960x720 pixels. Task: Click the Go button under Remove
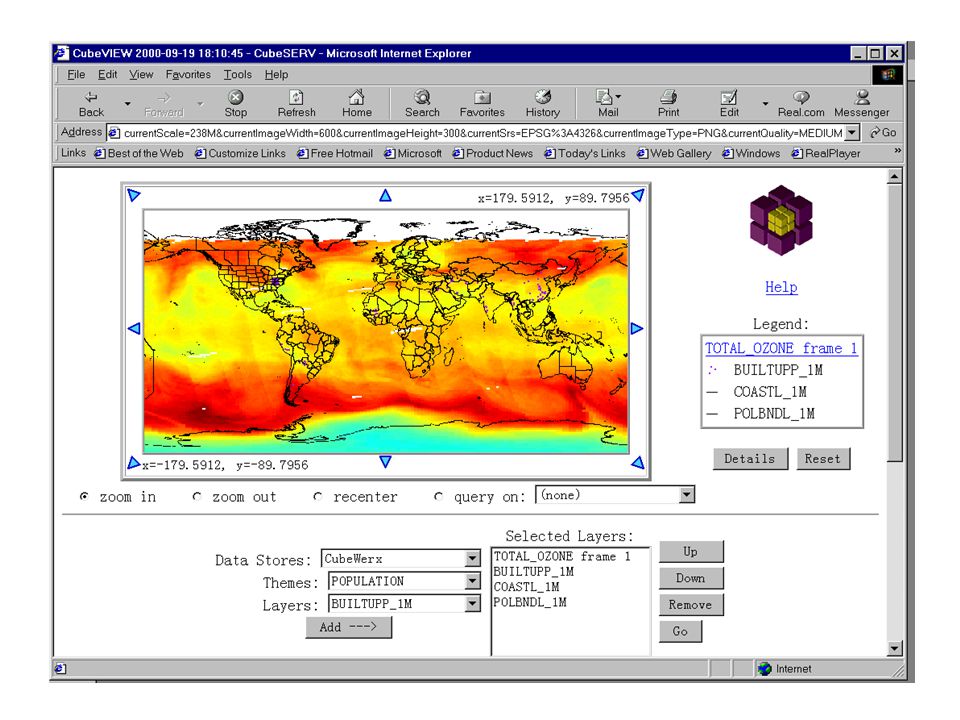[x=680, y=631]
